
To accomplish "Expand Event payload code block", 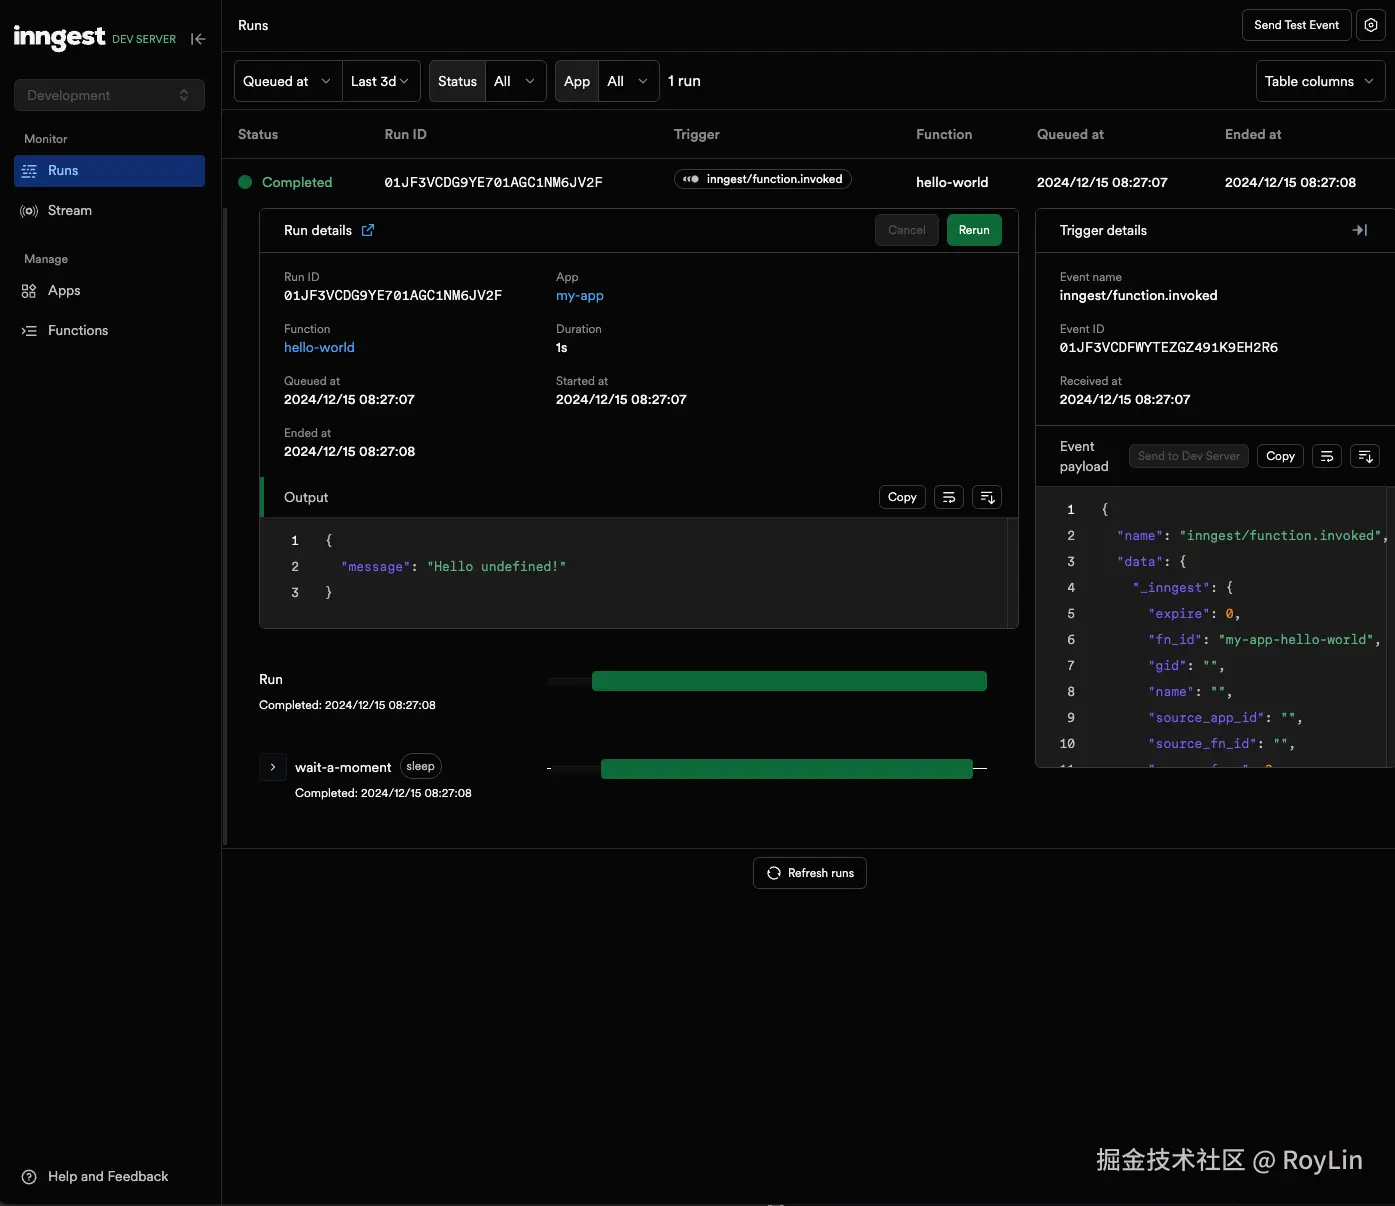I will pyautogui.click(x=1365, y=456).
